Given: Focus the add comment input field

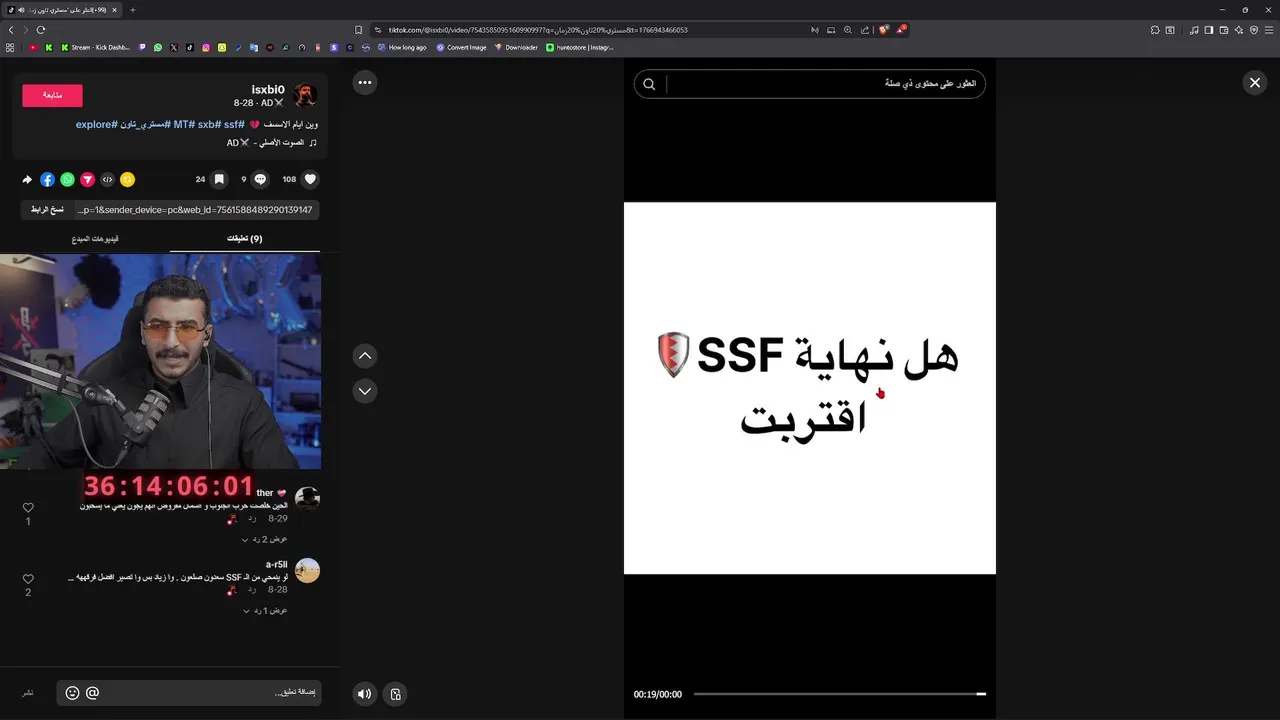Looking at the screenshot, I should [190, 693].
